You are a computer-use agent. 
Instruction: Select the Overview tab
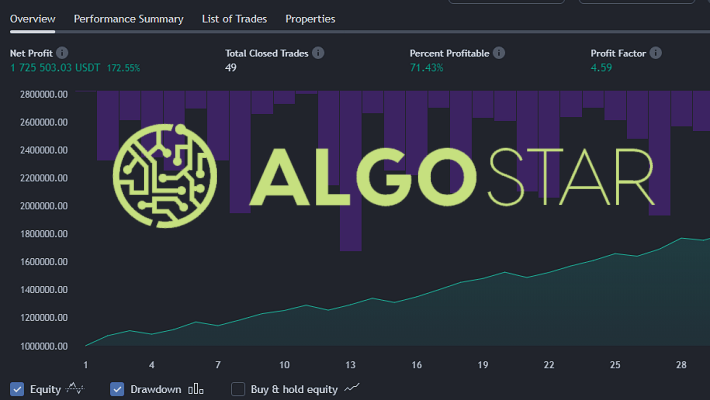pyautogui.click(x=33, y=19)
